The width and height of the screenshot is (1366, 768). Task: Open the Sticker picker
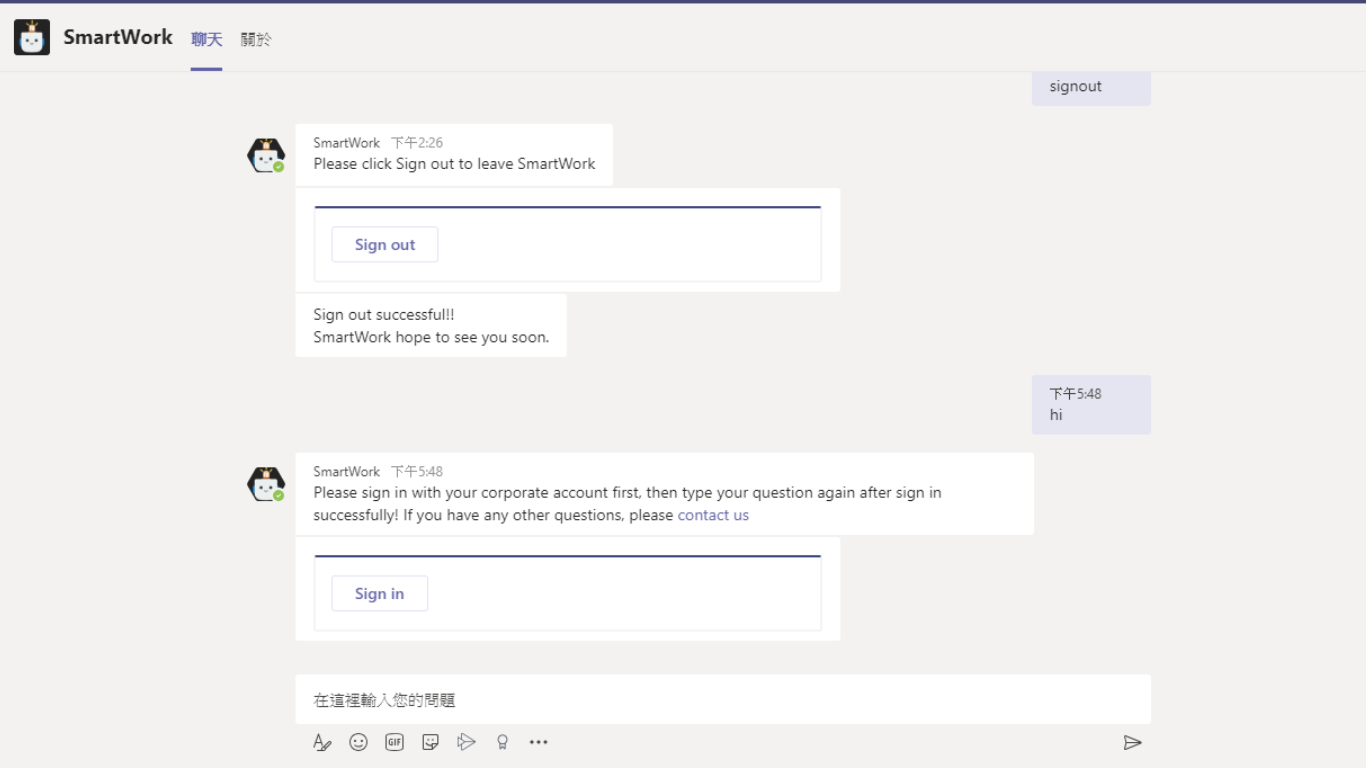tap(431, 742)
